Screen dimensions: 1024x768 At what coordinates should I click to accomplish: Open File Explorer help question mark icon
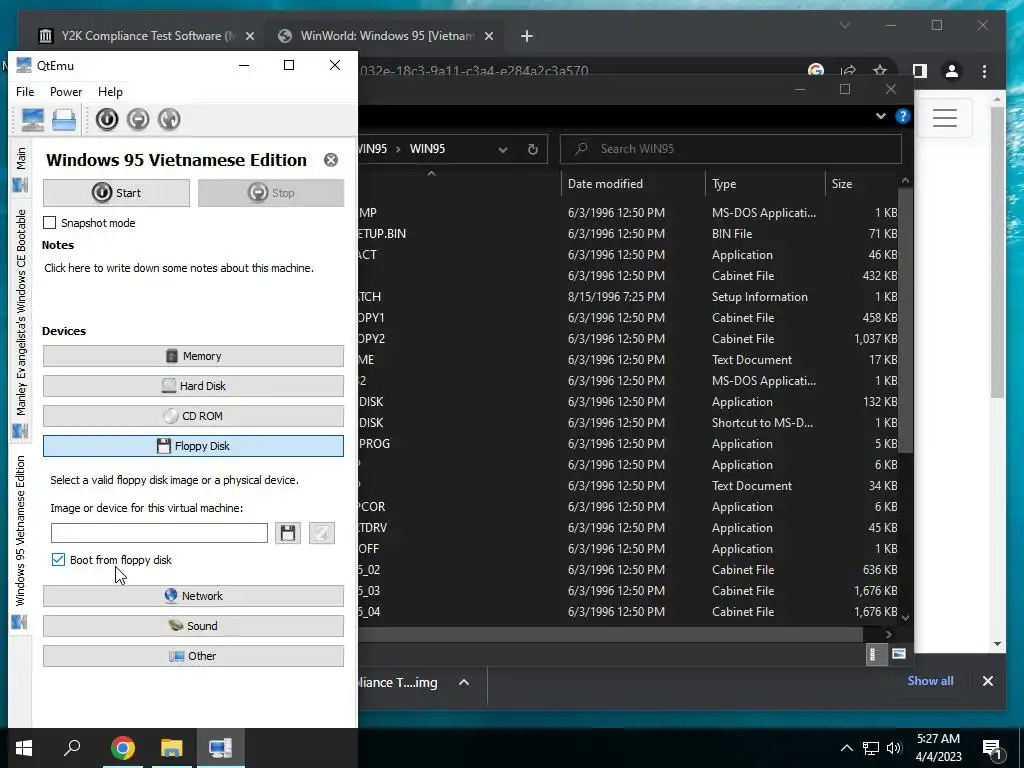click(x=903, y=116)
